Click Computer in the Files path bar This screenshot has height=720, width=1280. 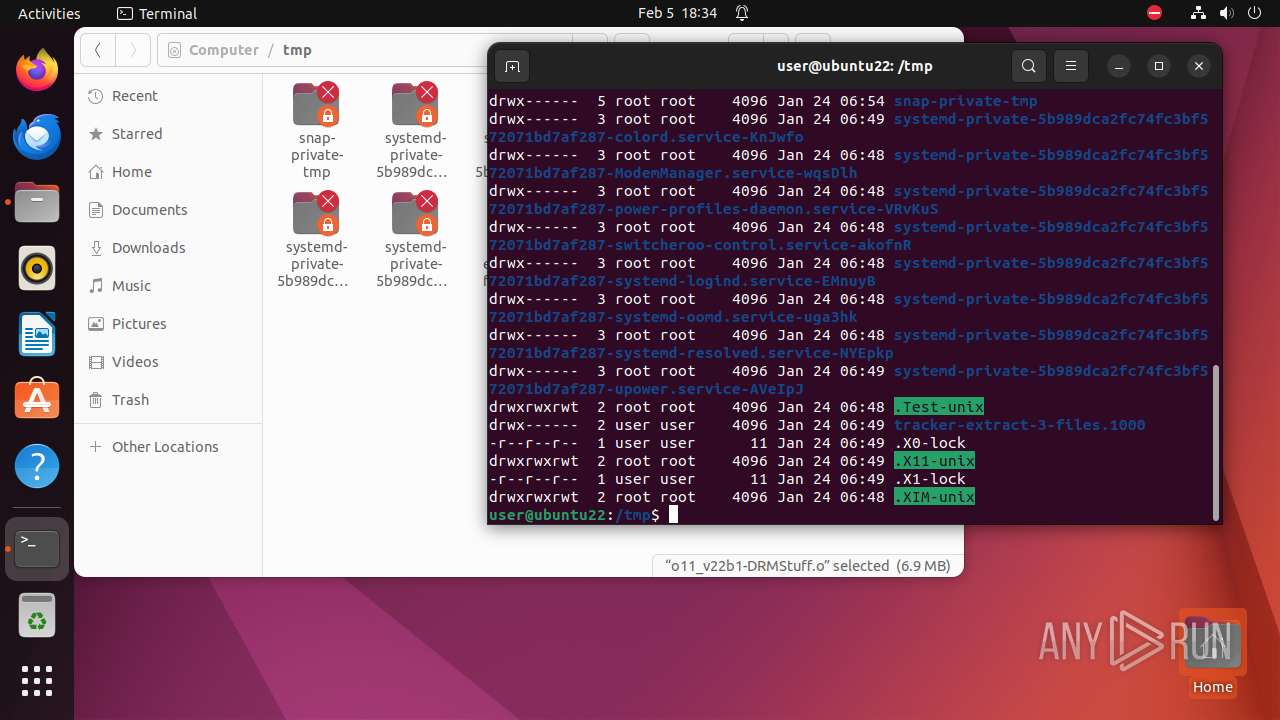coord(223,50)
